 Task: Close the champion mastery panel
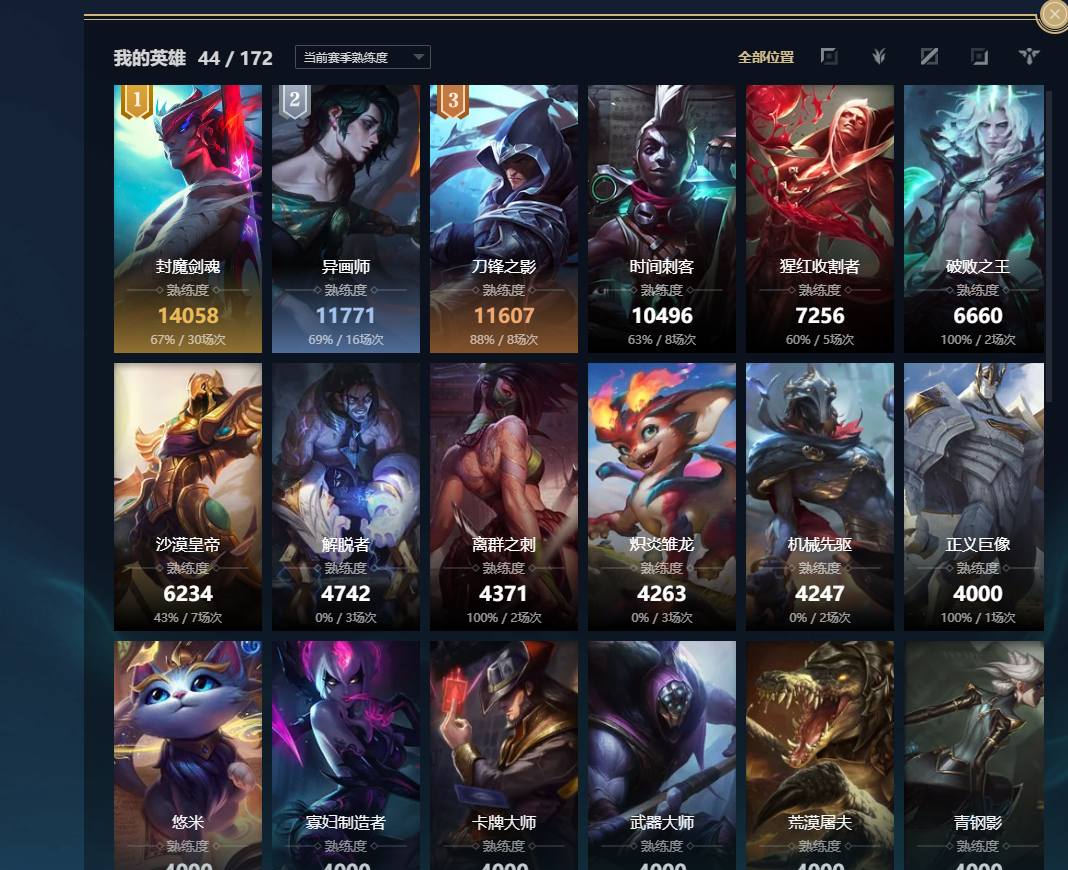click(x=1054, y=14)
